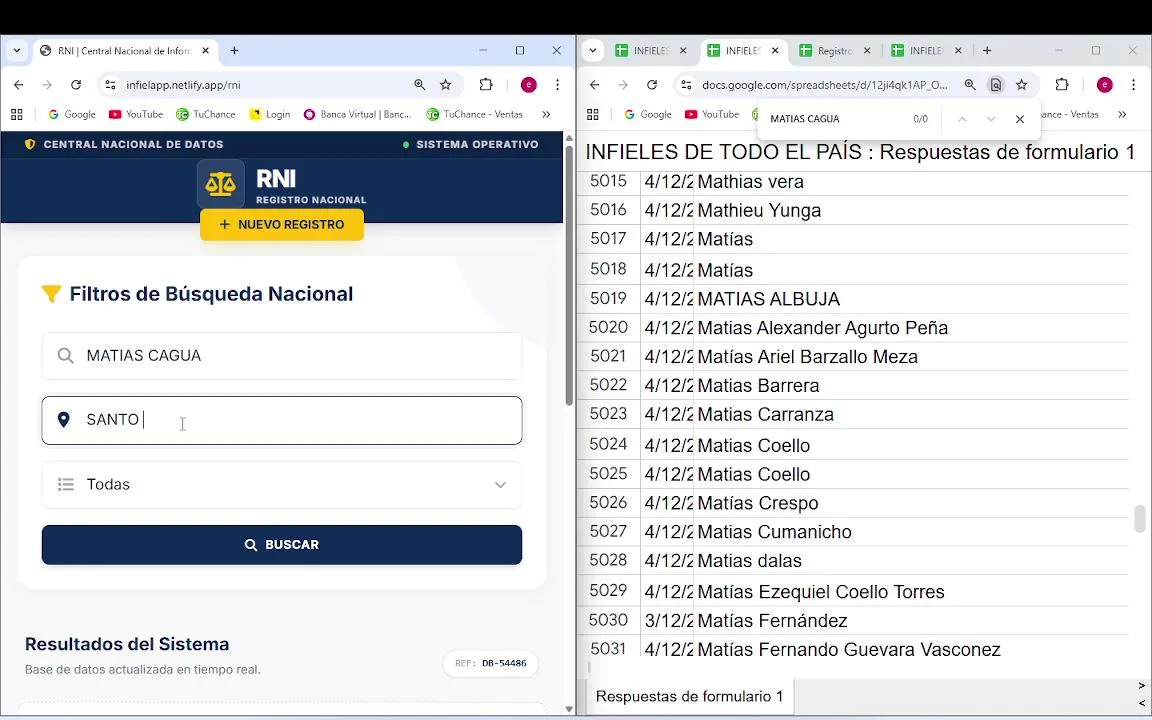Viewport: 1152px width, 720px height.
Task: Click find box containing MATIAS CAGUA
Action: pos(834,119)
